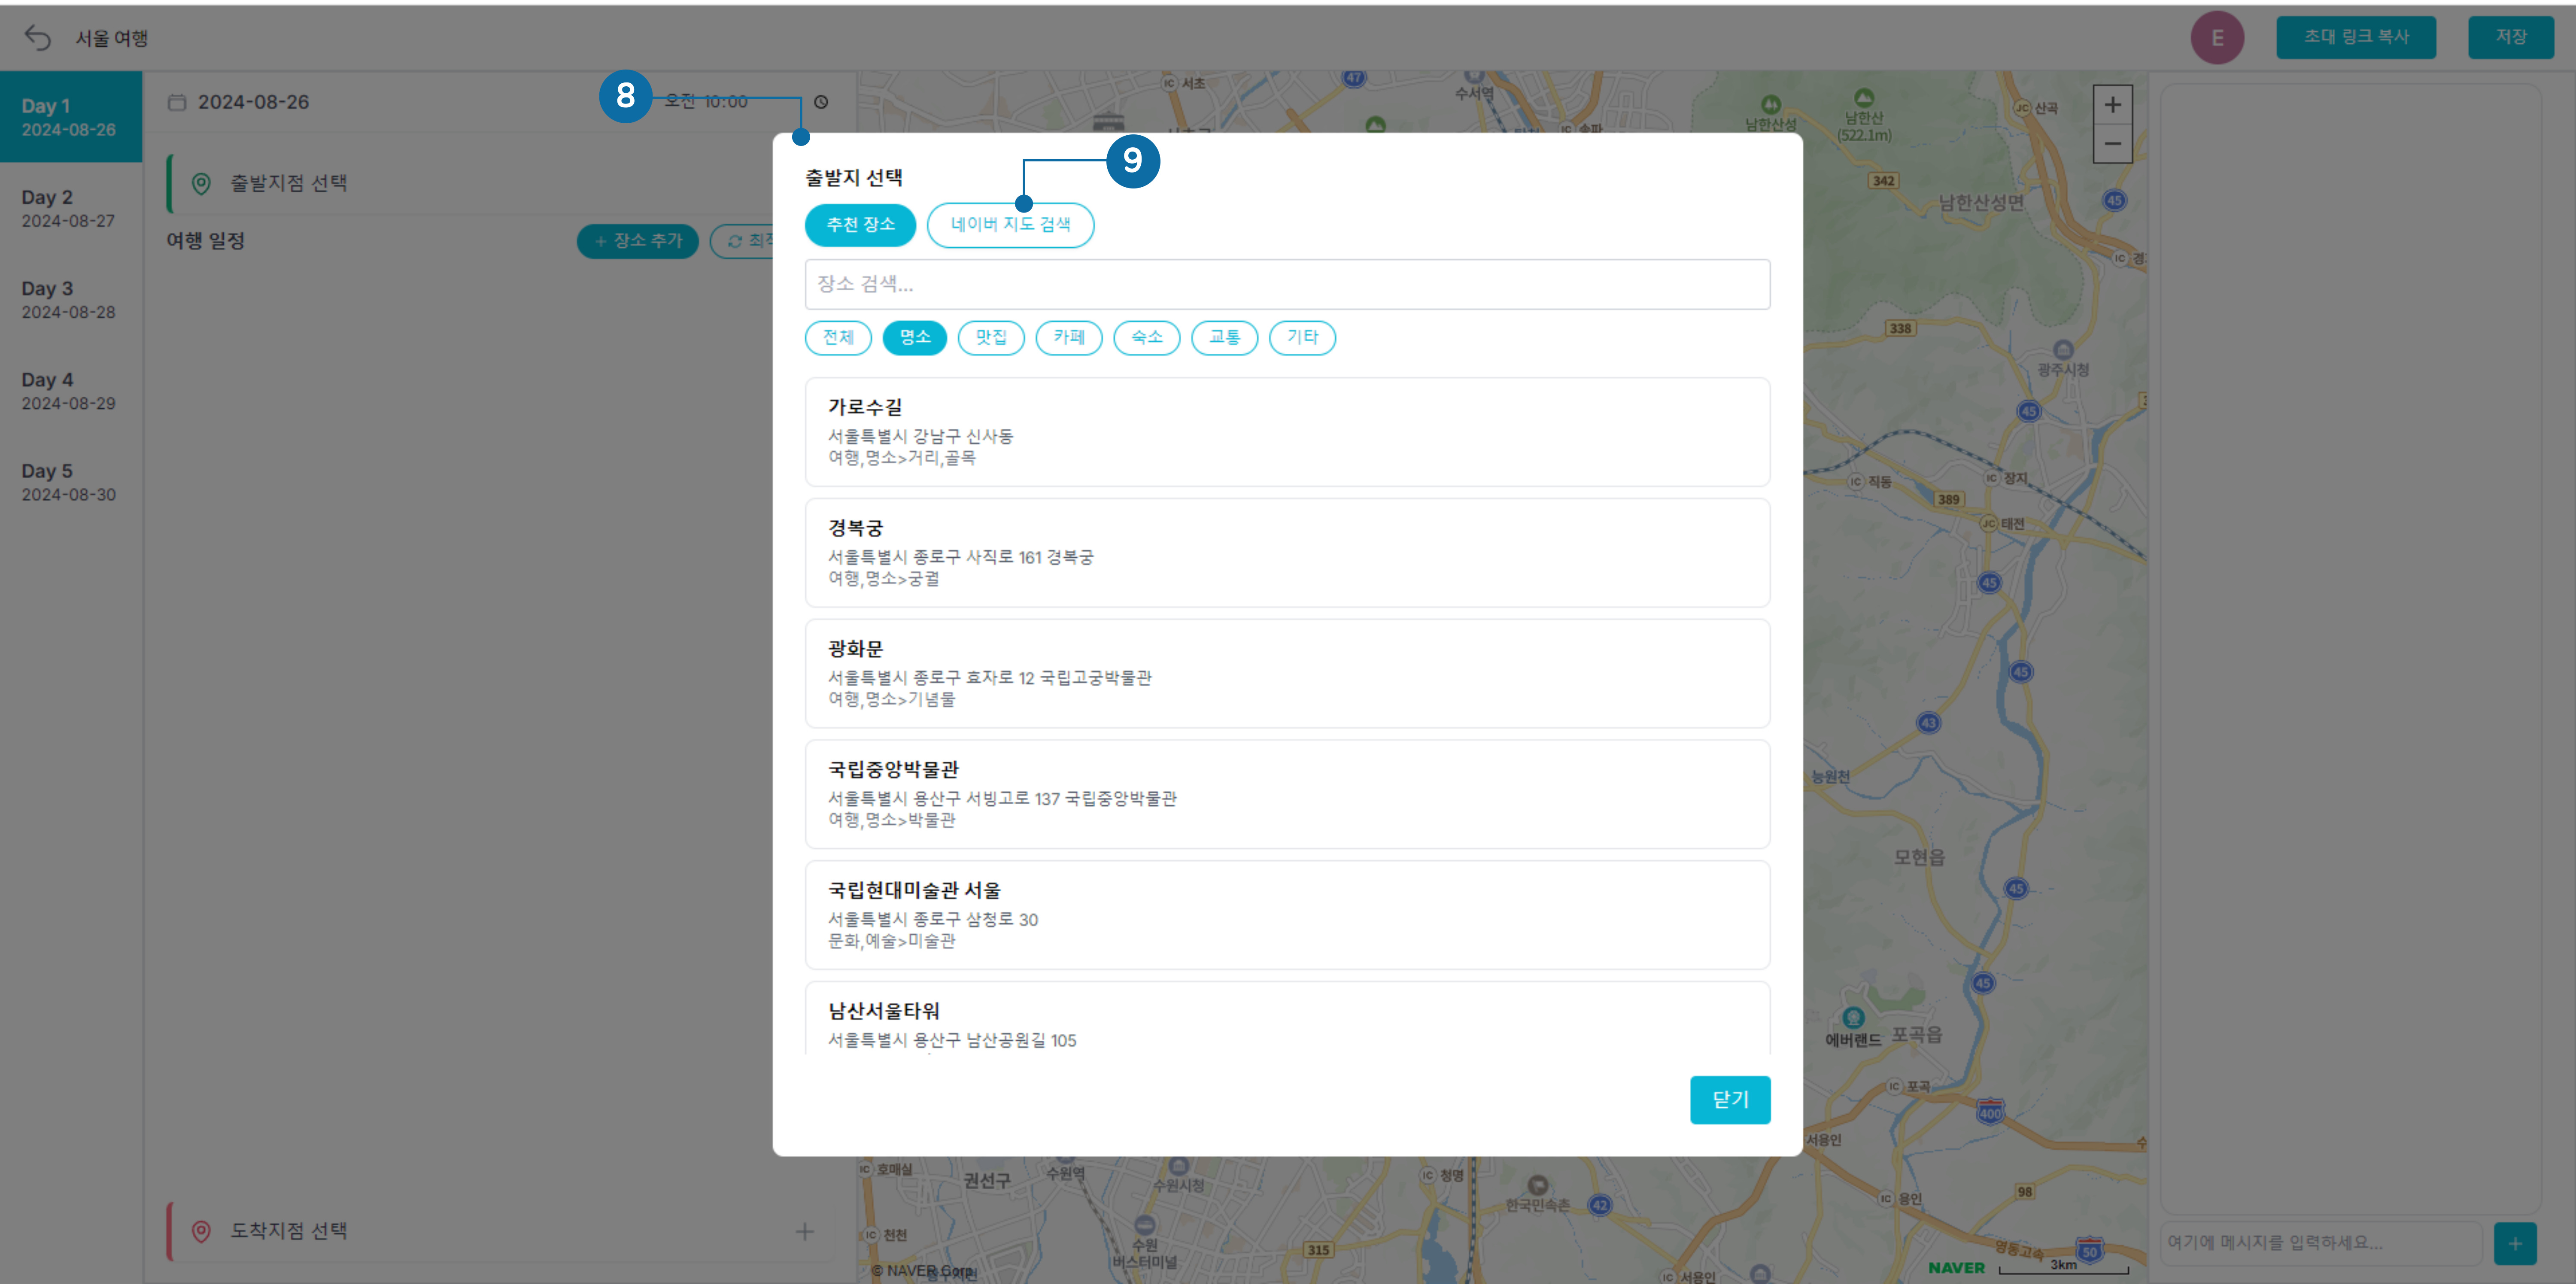Filter places by 숙소

(1147, 337)
